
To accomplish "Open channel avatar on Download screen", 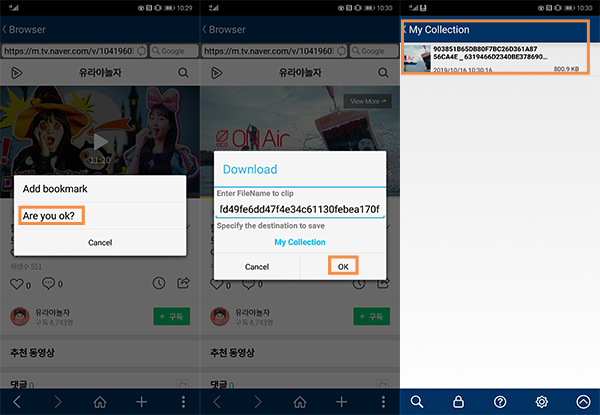I will [220, 317].
